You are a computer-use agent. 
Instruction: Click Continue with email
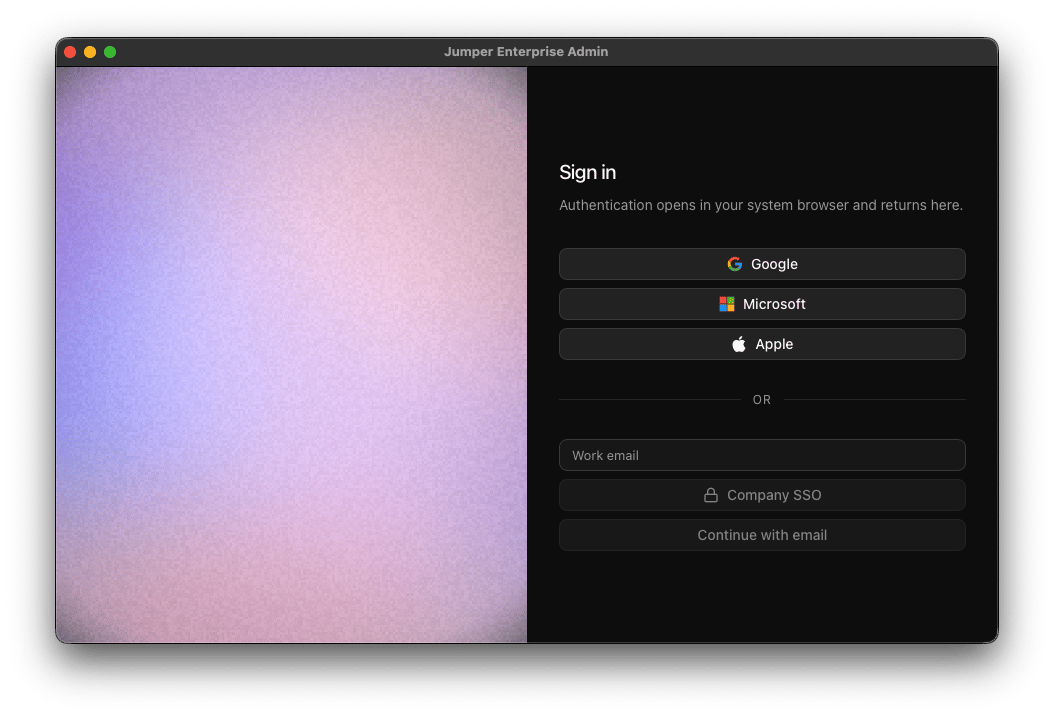(762, 535)
